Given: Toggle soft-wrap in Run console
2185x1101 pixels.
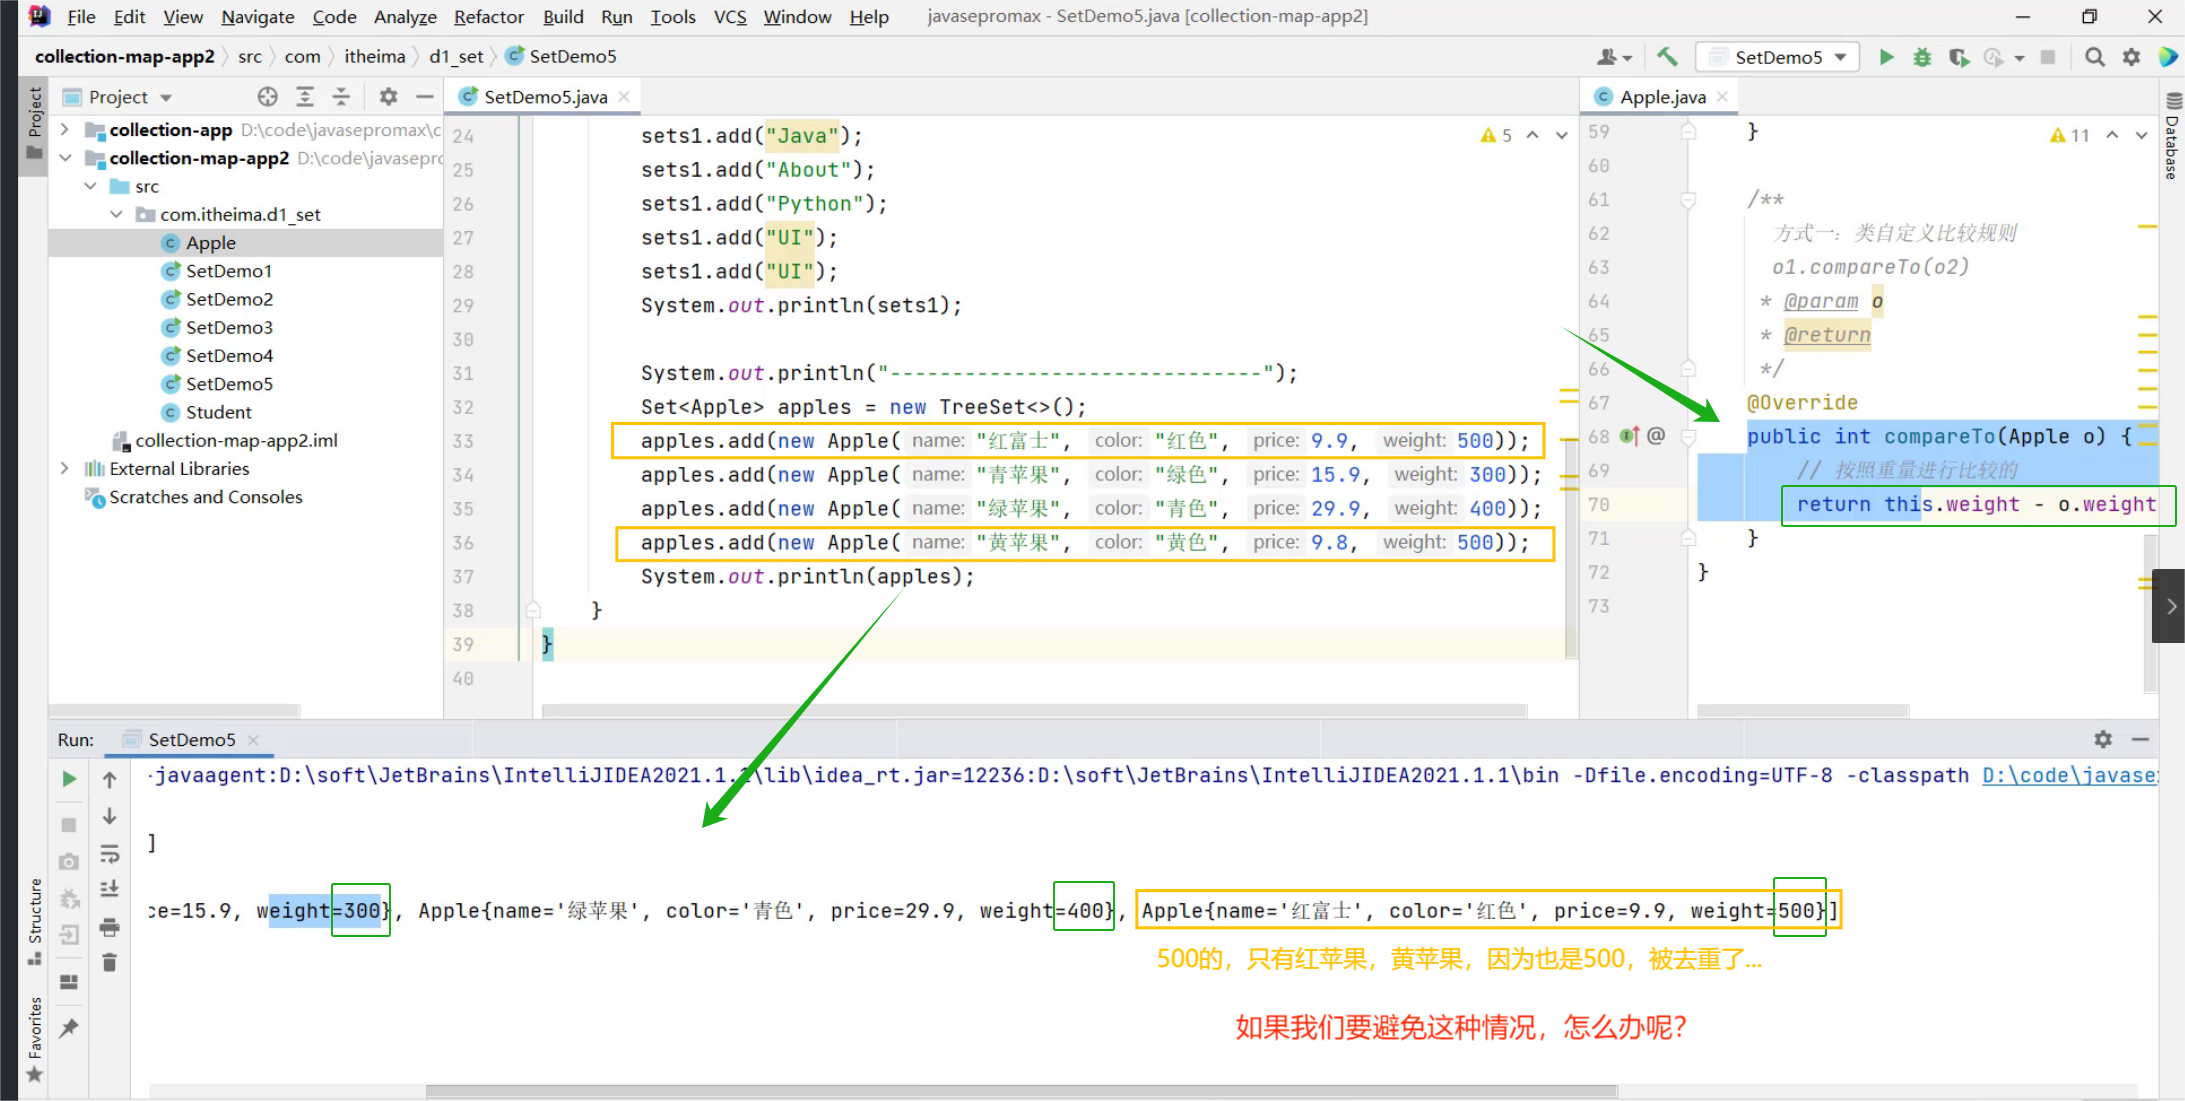Looking at the screenshot, I should 110,854.
